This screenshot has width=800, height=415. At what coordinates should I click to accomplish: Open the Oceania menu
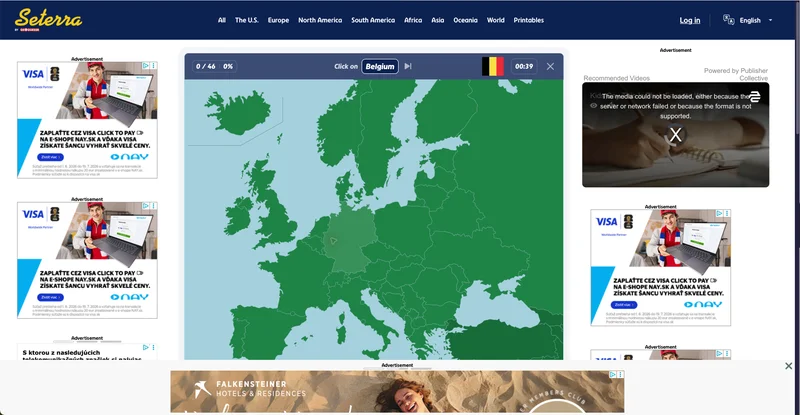coord(465,20)
